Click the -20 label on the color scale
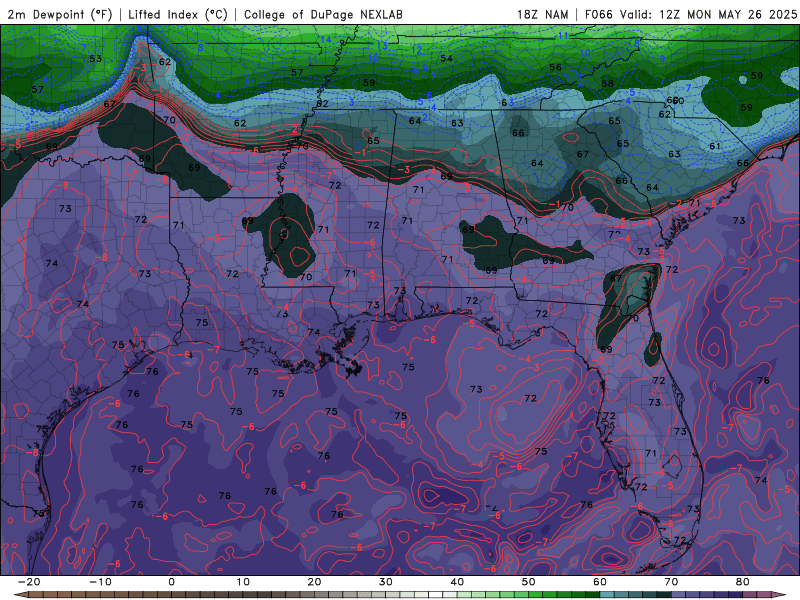The height and width of the screenshot is (600, 800). click(x=29, y=582)
